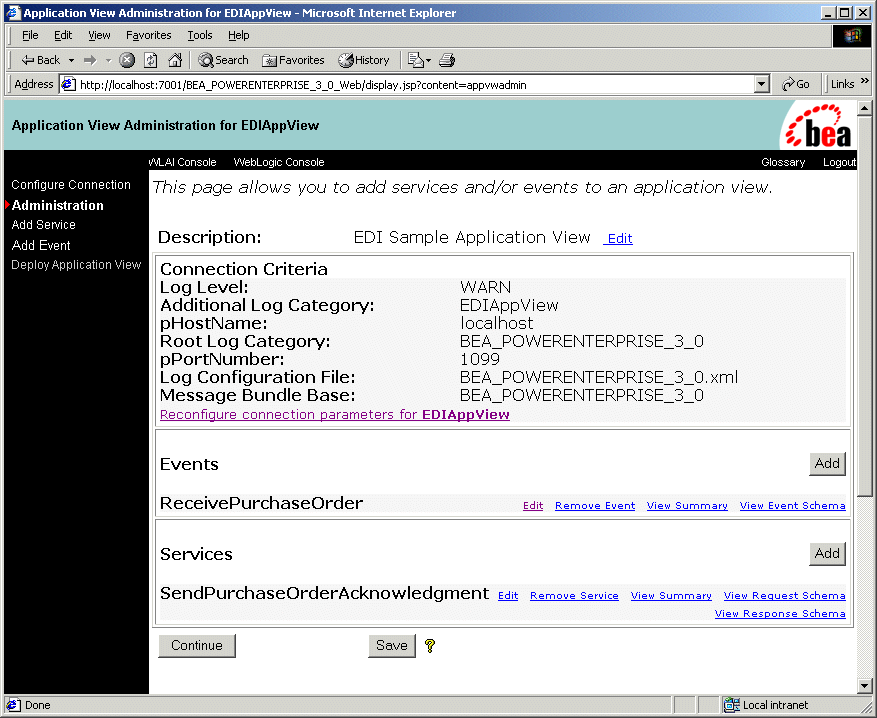Click the scrollbar up arrow
This screenshot has height=718, width=877.
(x=865, y=108)
